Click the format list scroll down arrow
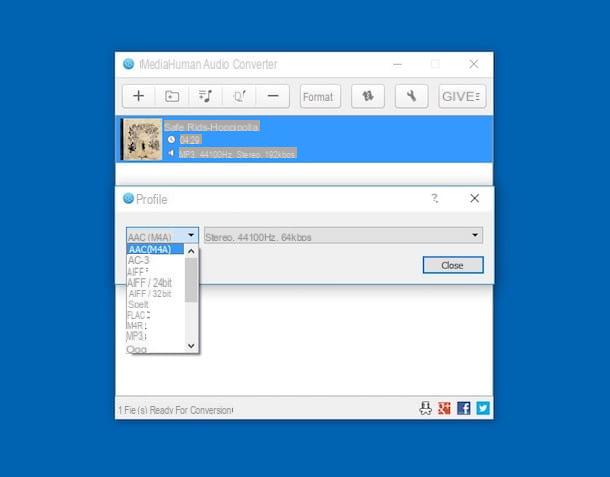The width and height of the screenshot is (610, 477). coord(191,346)
